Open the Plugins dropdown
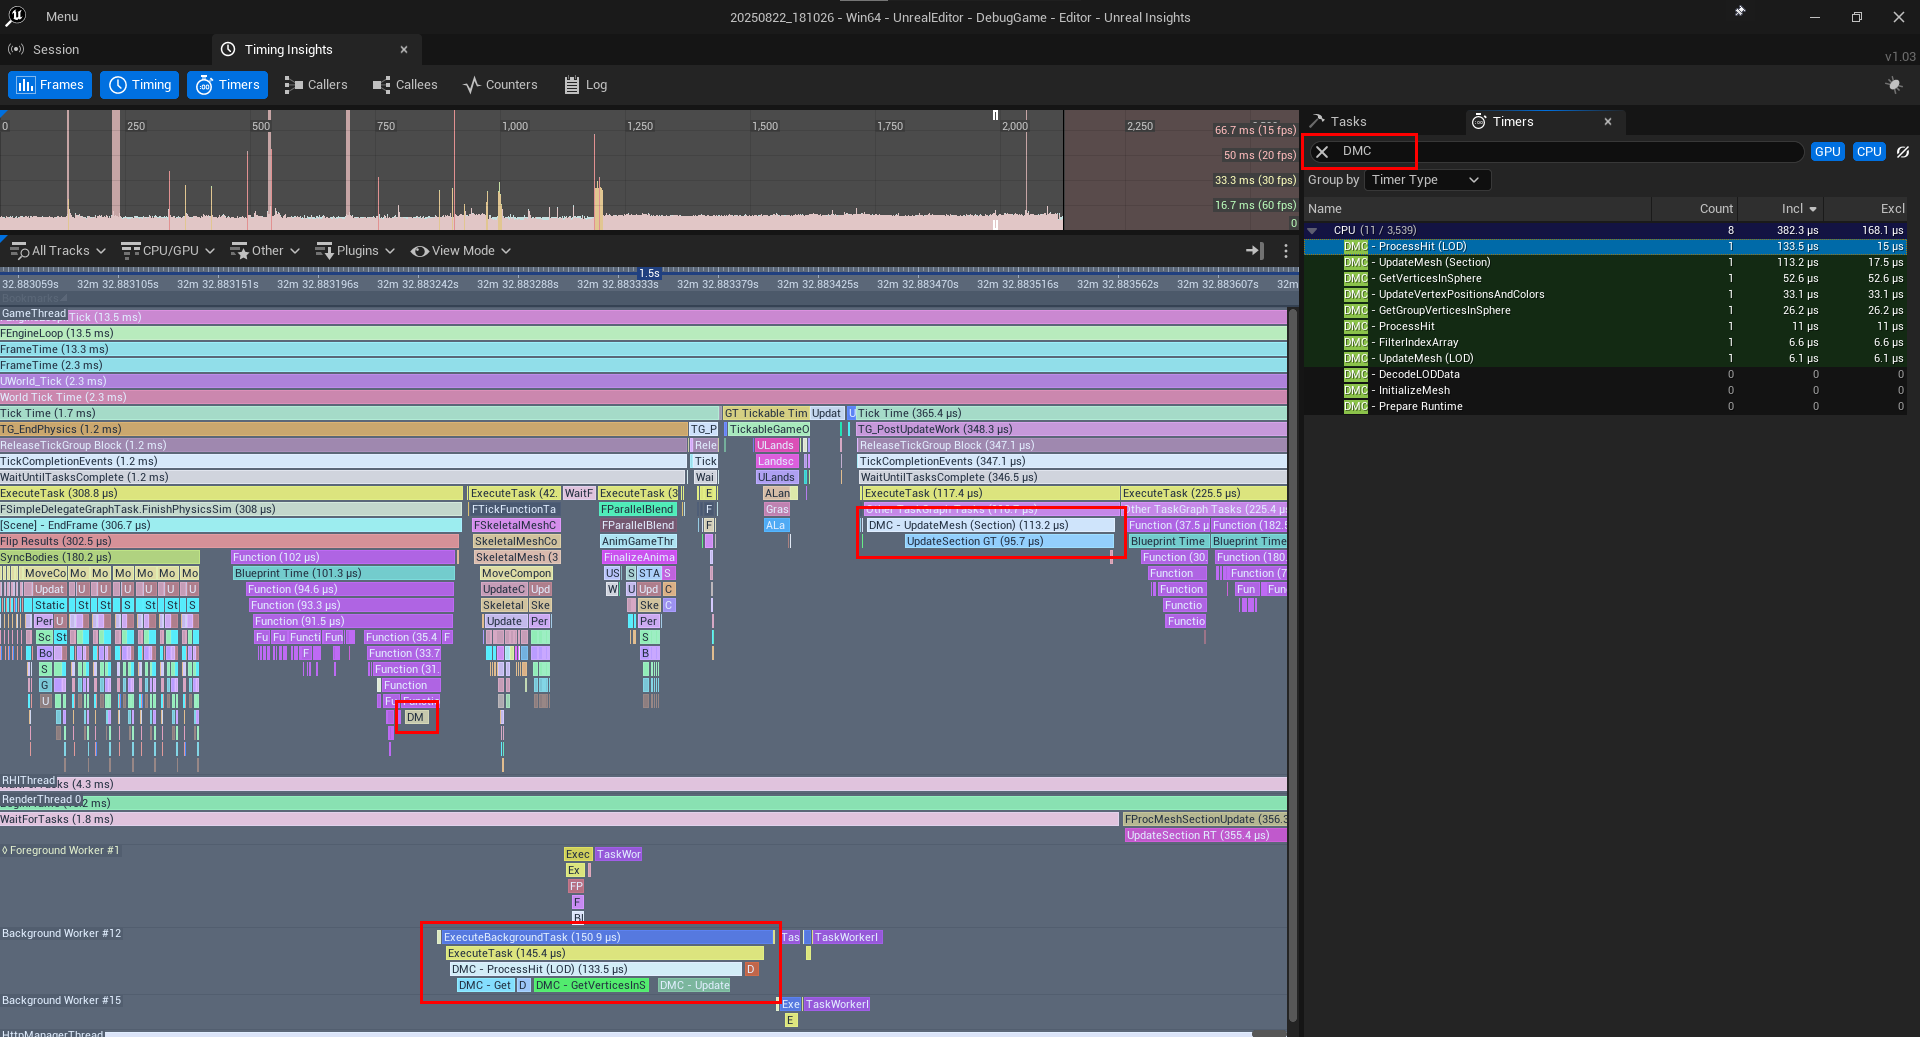This screenshot has width=1920, height=1037. (356, 251)
